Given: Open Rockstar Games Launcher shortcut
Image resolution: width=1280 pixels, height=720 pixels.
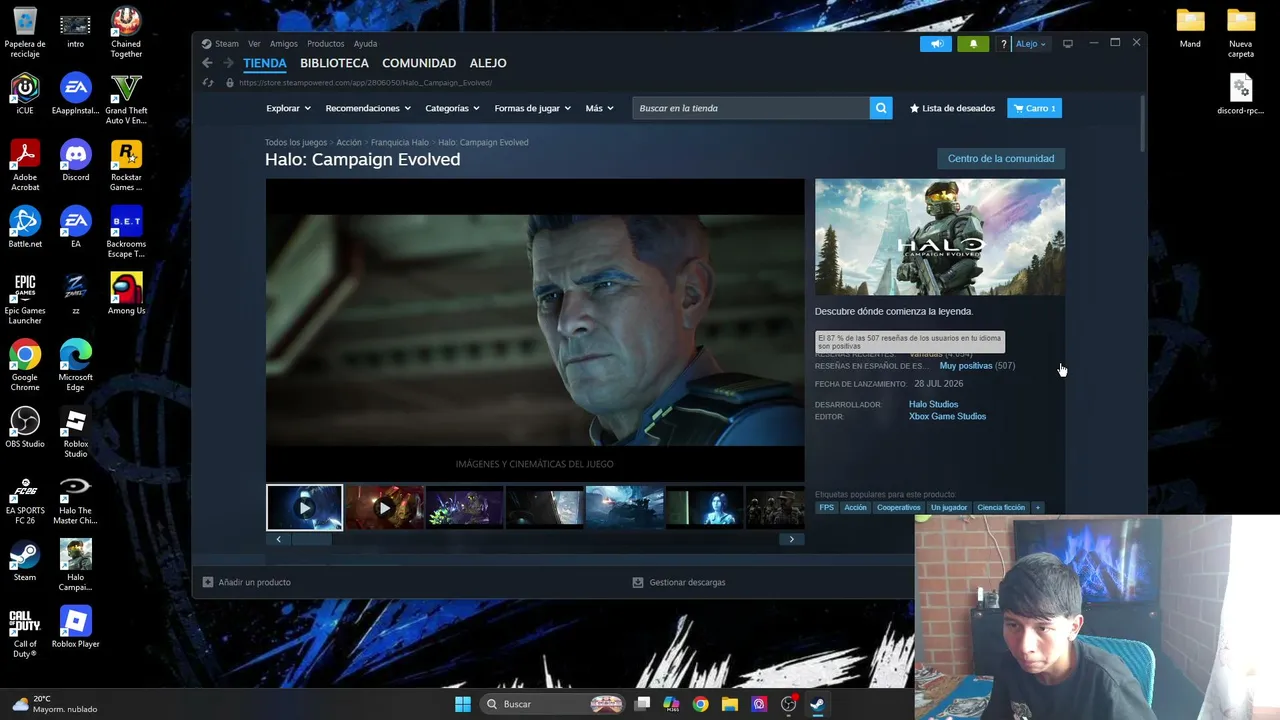Looking at the screenshot, I should [126, 166].
